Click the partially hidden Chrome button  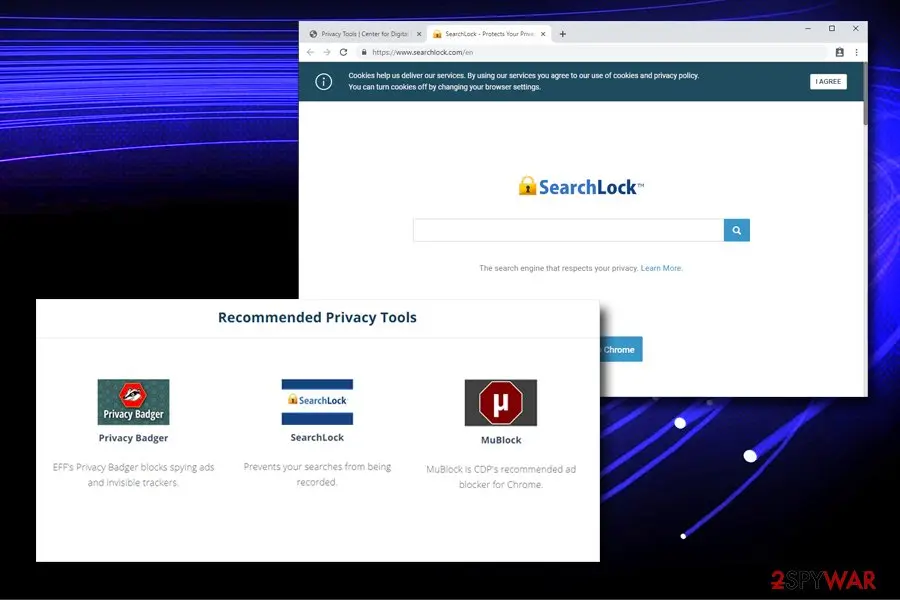621,349
